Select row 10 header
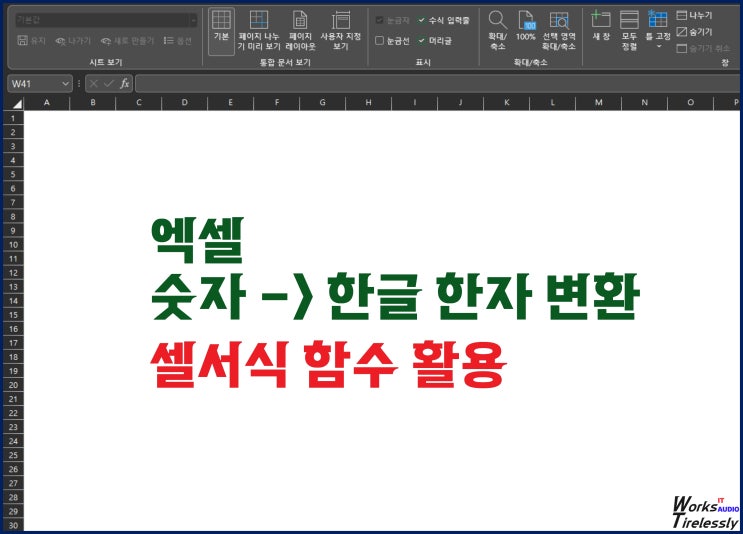Image resolution: width=743 pixels, height=534 pixels. (13, 244)
